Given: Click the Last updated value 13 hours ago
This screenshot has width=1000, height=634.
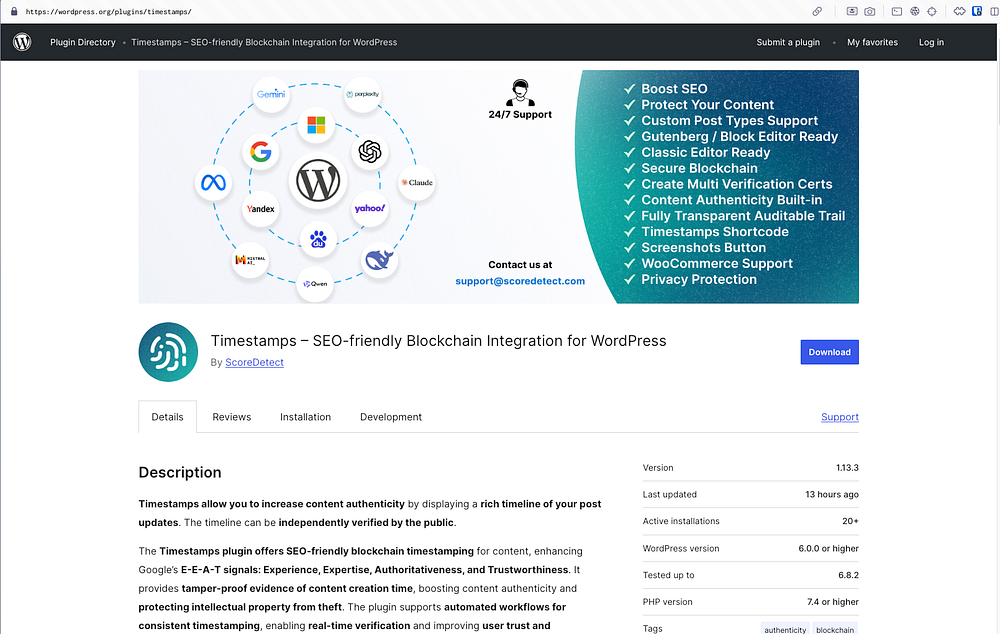Looking at the screenshot, I should [832, 494].
